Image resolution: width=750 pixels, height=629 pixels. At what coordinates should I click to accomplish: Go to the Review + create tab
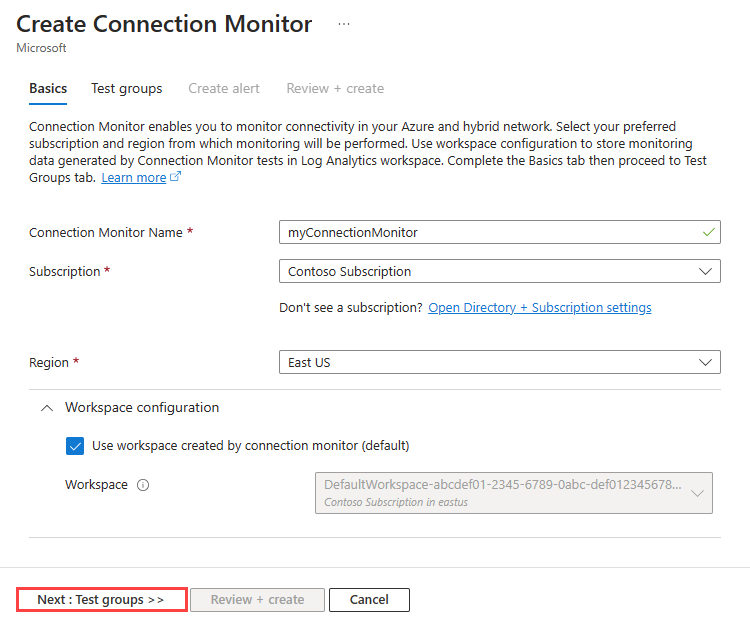coord(335,88)
